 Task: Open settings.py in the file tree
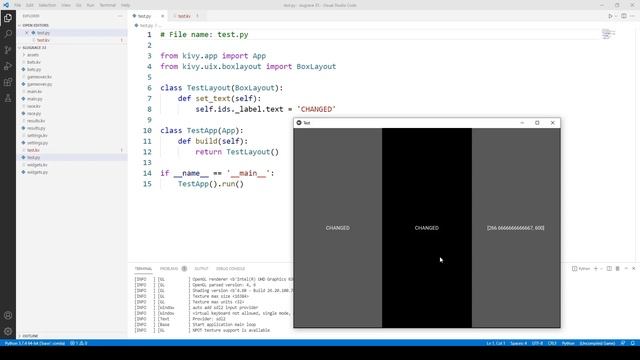pos(38,143)
